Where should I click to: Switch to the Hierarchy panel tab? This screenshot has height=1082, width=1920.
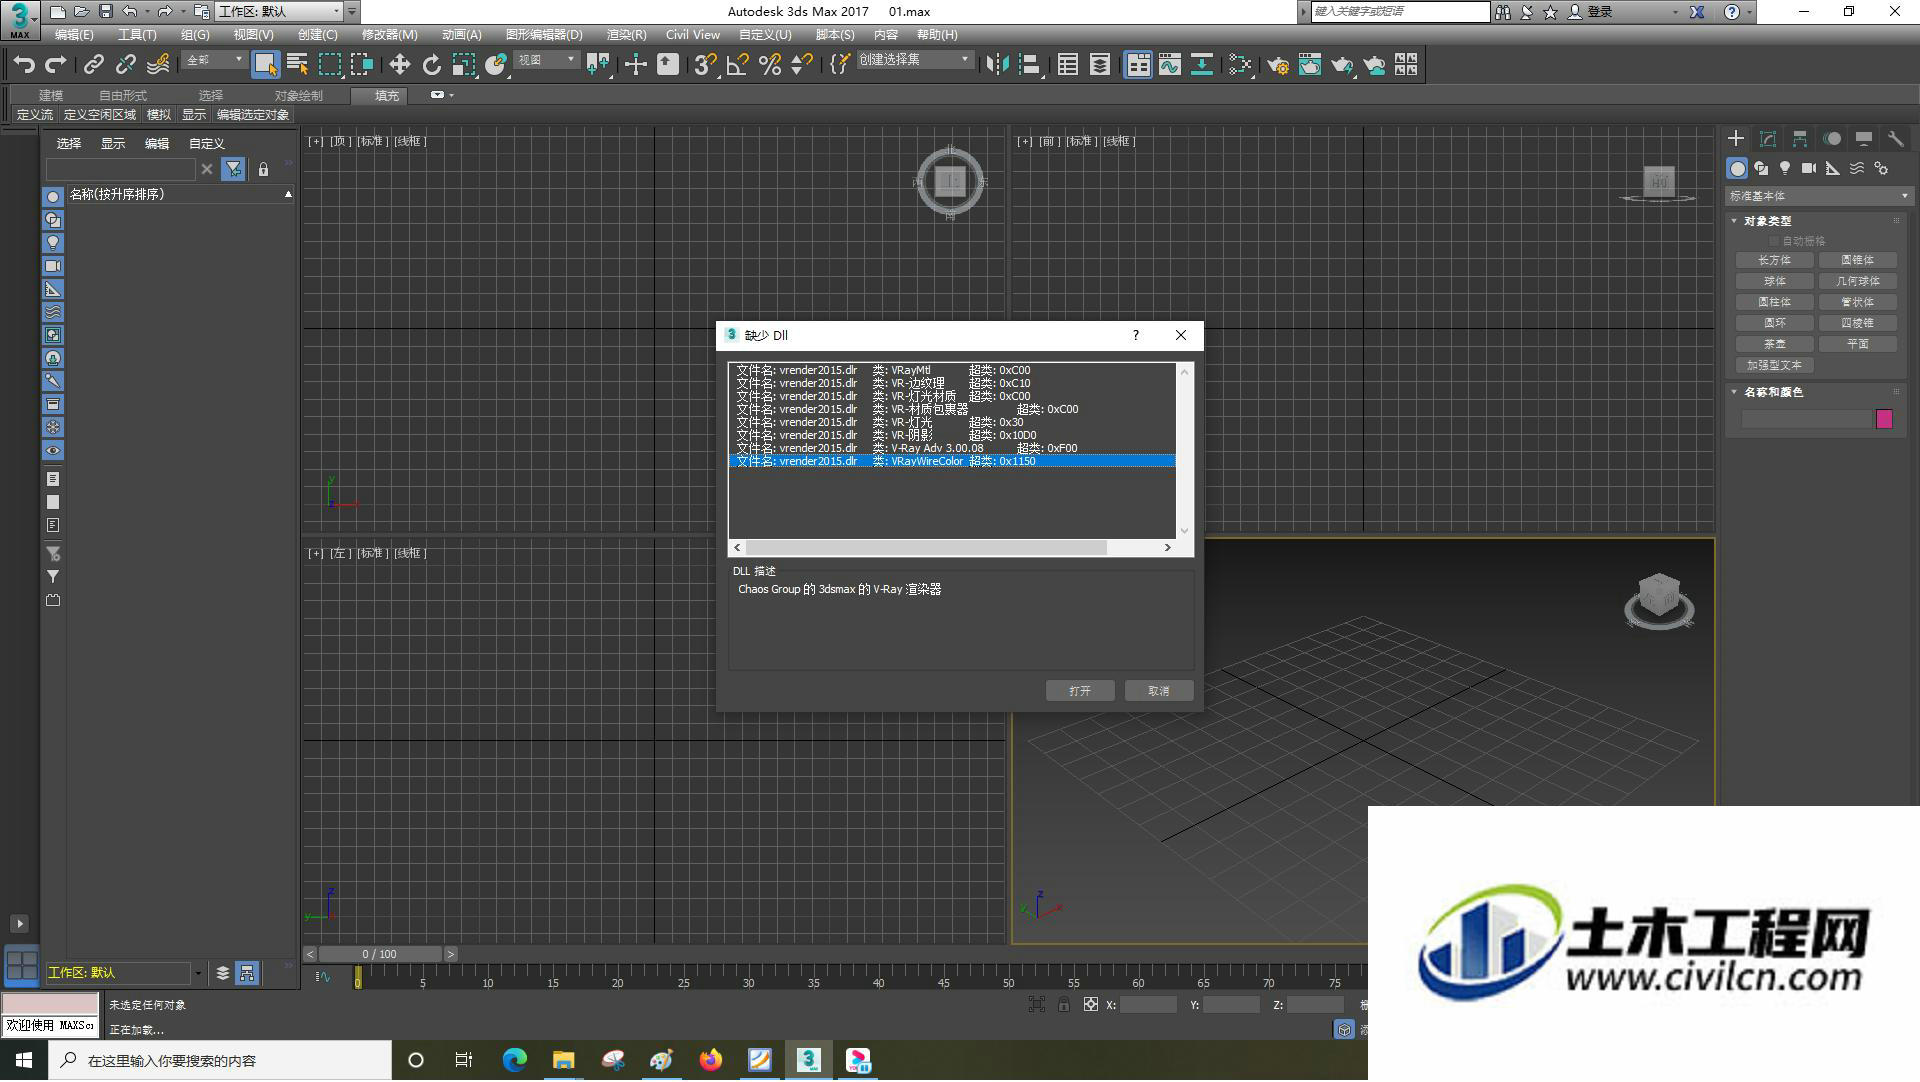[1800, 139]
